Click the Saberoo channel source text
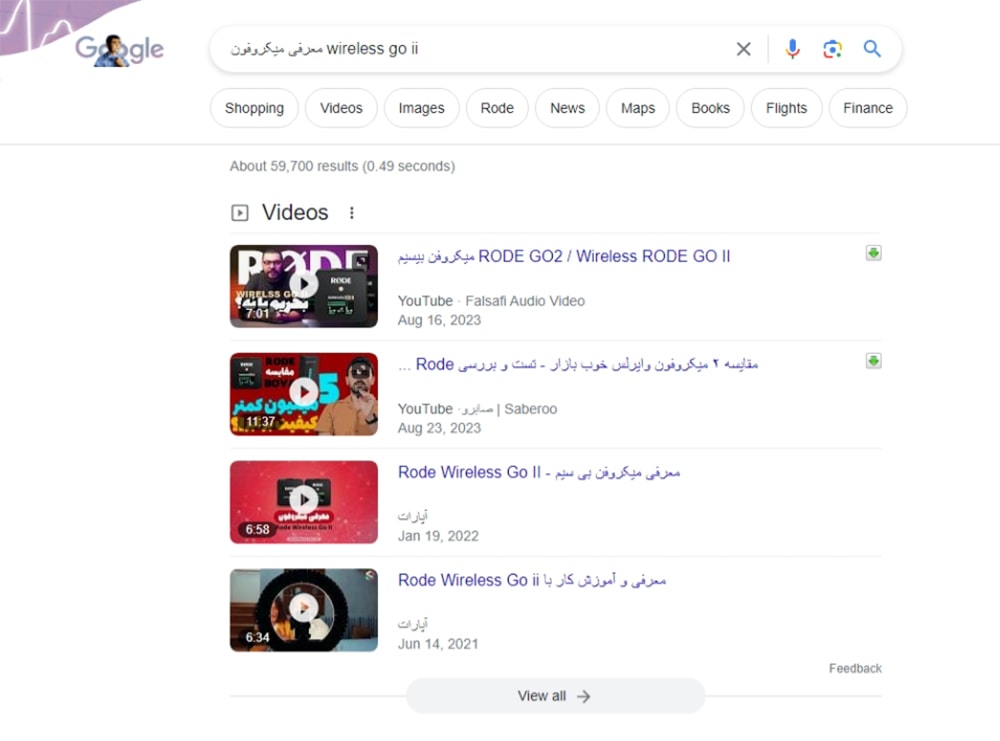 click(x=511, y=409)
